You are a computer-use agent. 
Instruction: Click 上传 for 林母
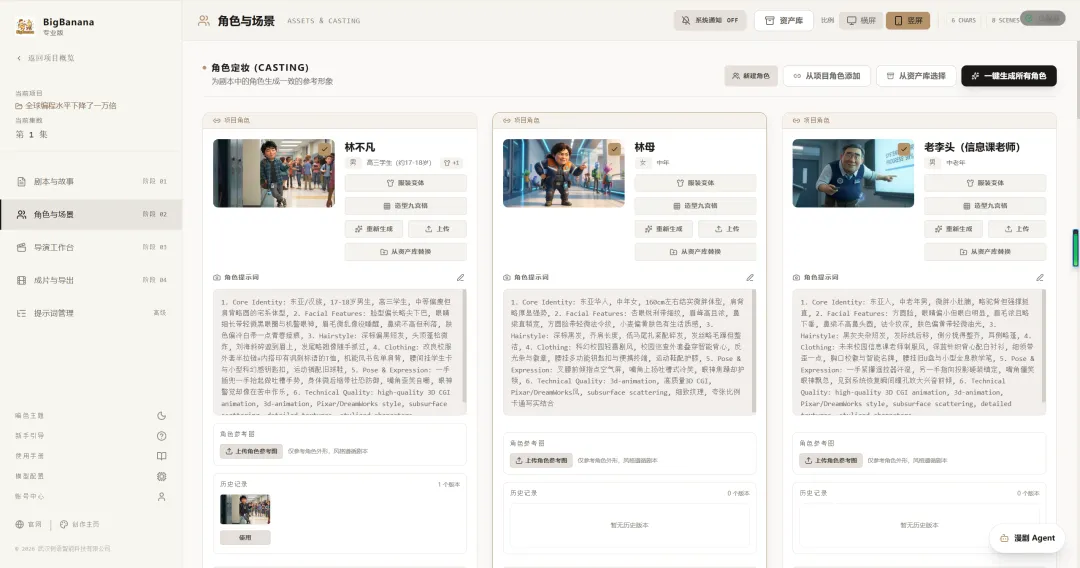click(x=727, y=229)
